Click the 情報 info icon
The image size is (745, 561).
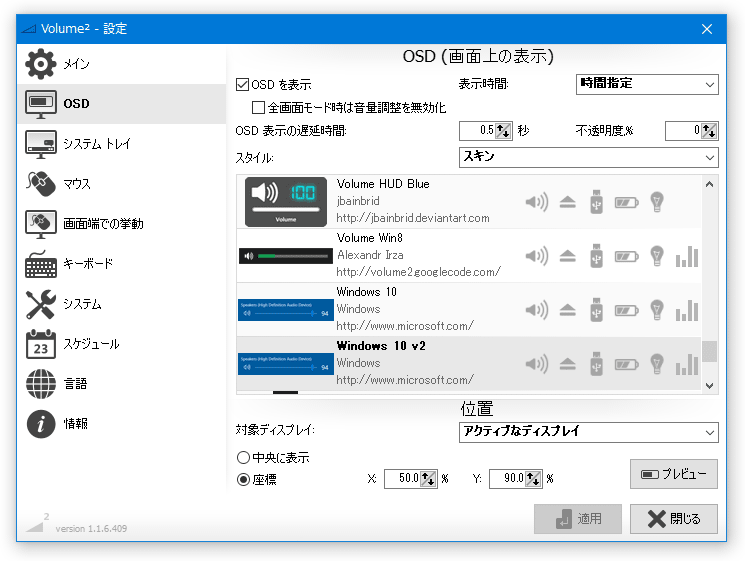(40, 424)
